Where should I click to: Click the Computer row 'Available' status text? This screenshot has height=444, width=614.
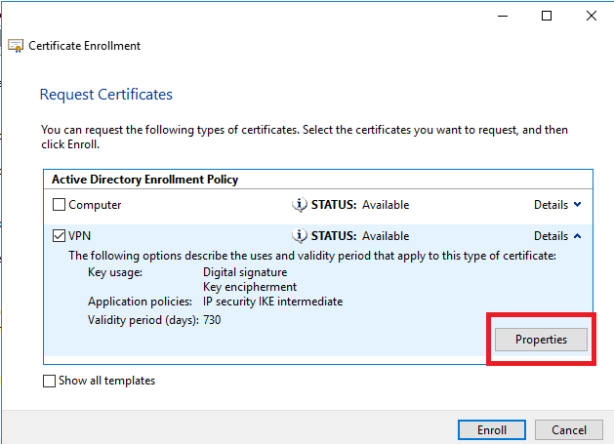(x=385, y=205)
